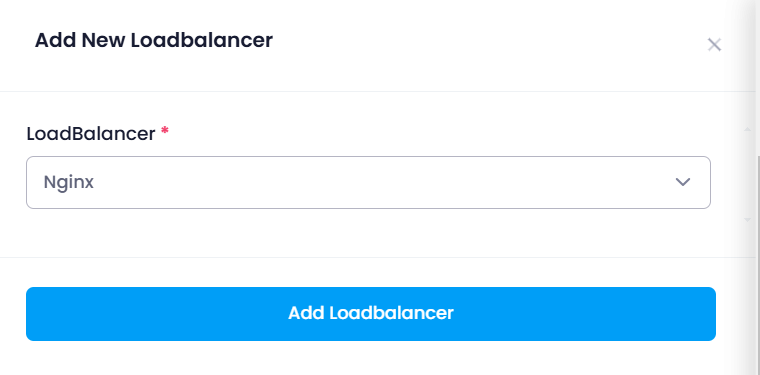Click the down triangle of inner scrollbar
Screen dimensions: 760x375
pos(747,219)
